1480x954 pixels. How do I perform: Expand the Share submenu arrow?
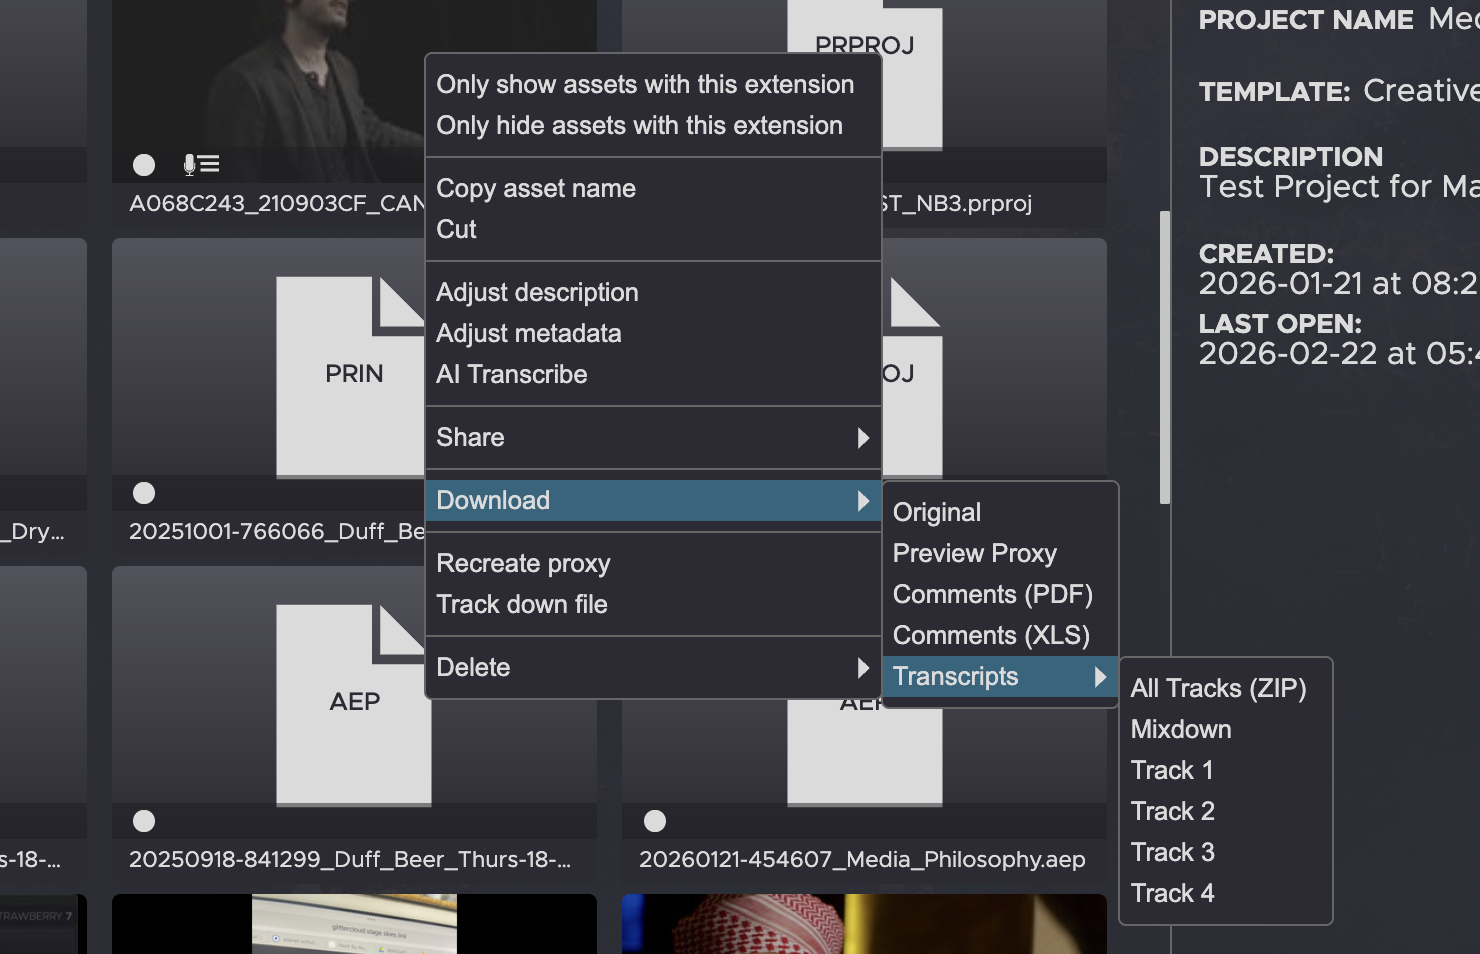pos(862,438)
